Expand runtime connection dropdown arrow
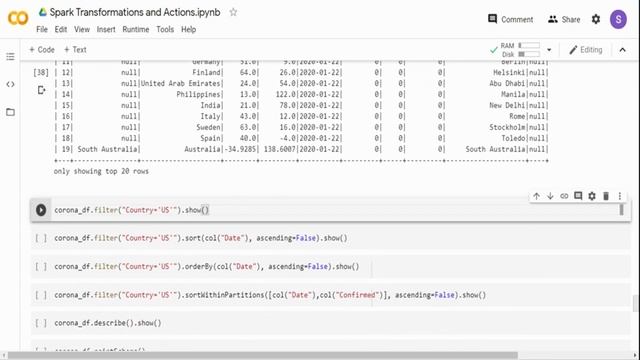The height and width of the screenshot is (360, 640). (549, 50)
